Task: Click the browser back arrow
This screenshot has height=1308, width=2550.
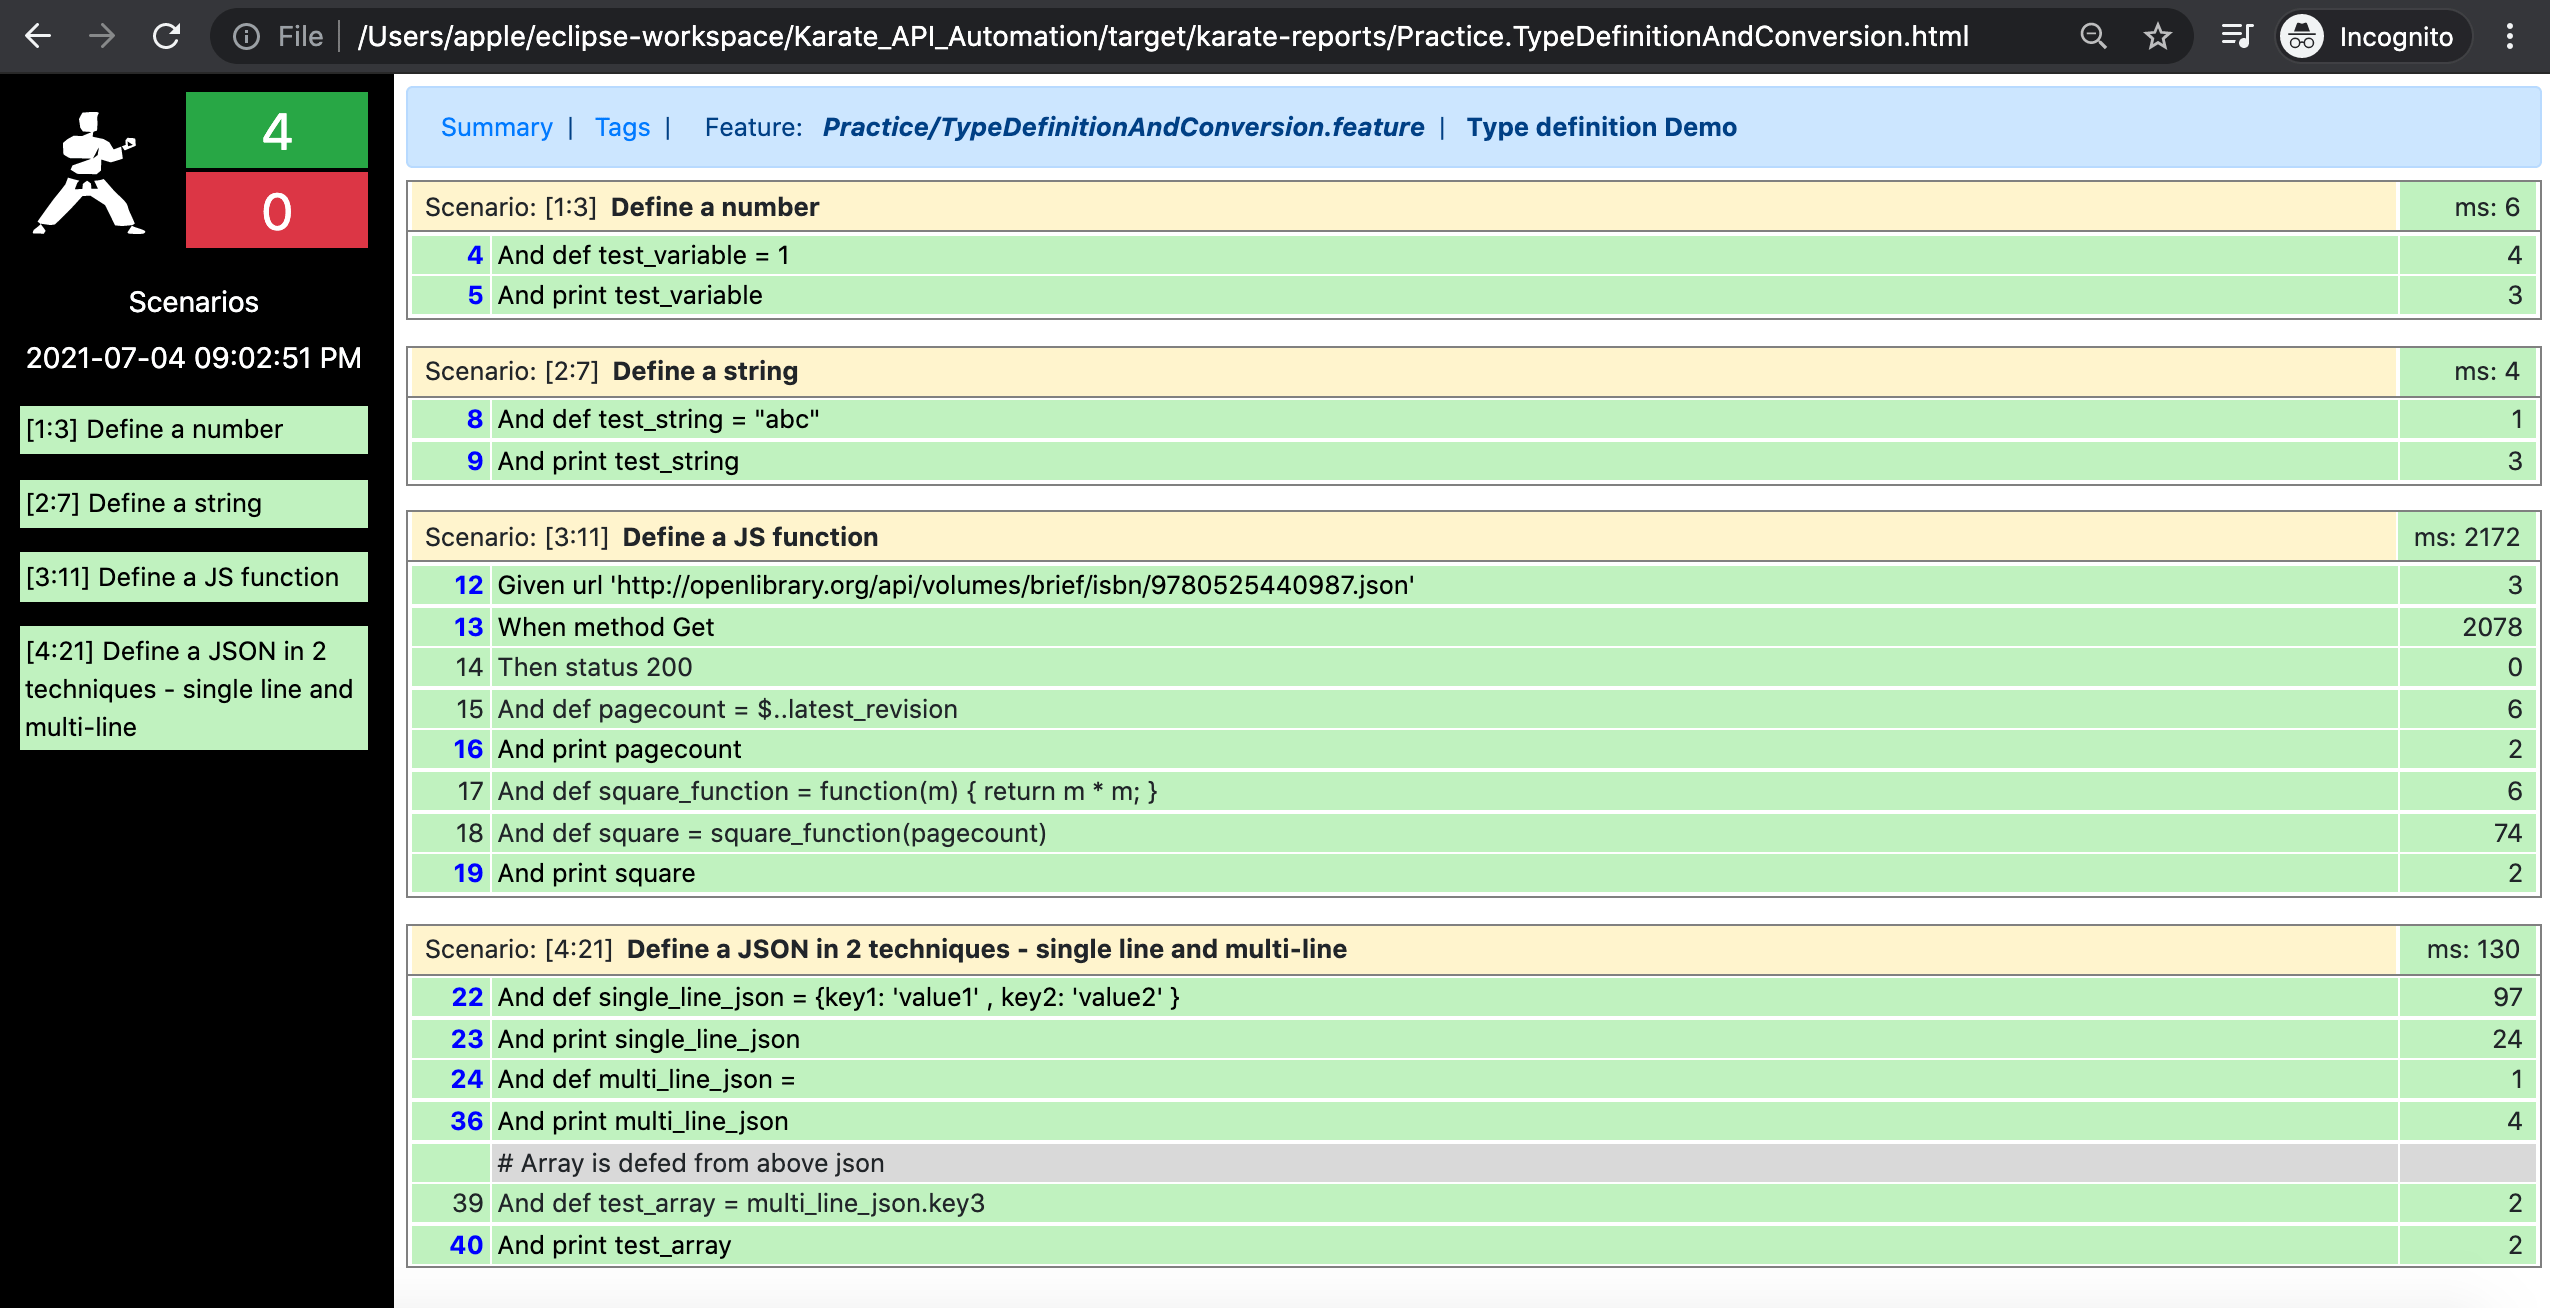Action: [x=38, y=37]
